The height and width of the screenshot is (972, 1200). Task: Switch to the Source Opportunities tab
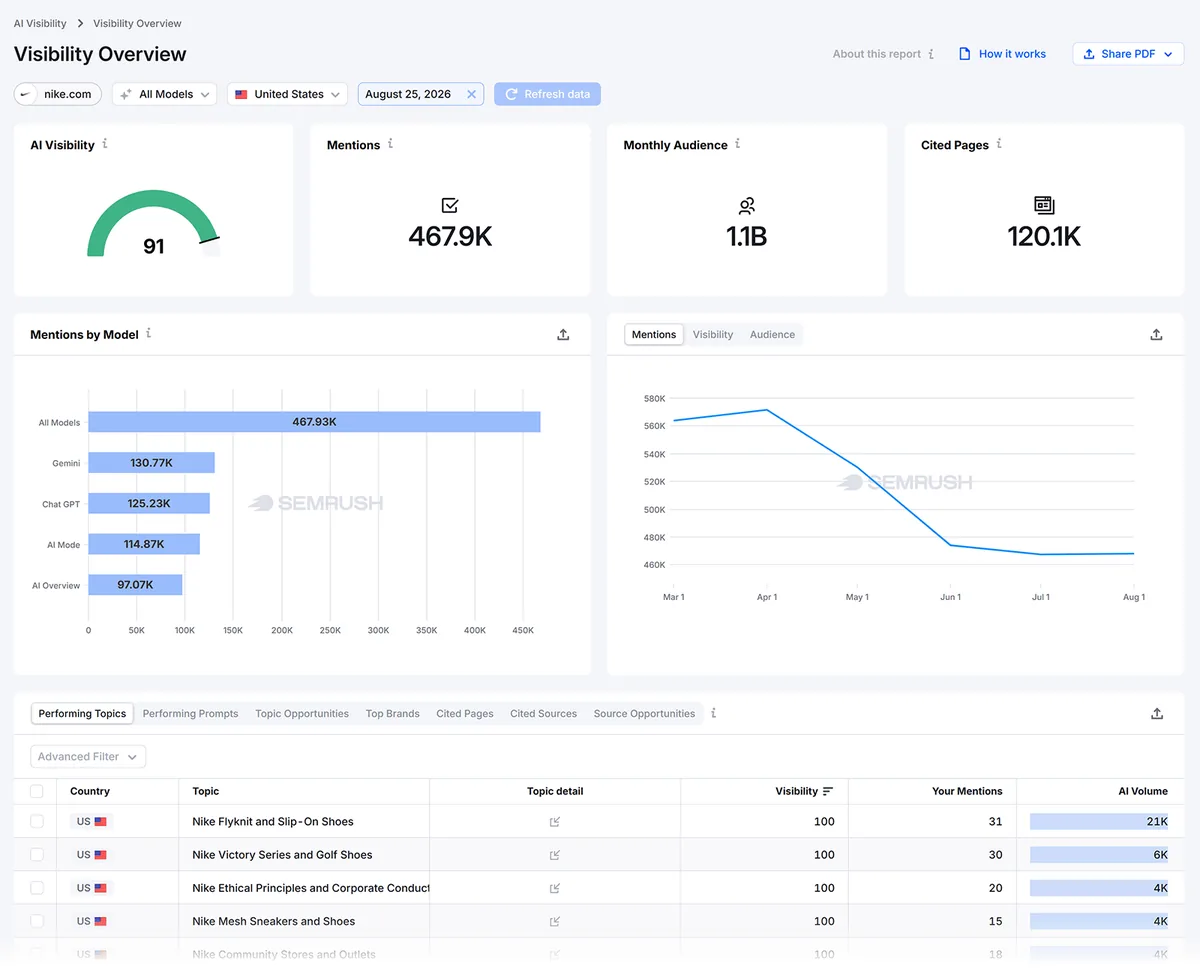tap(644, 714)
